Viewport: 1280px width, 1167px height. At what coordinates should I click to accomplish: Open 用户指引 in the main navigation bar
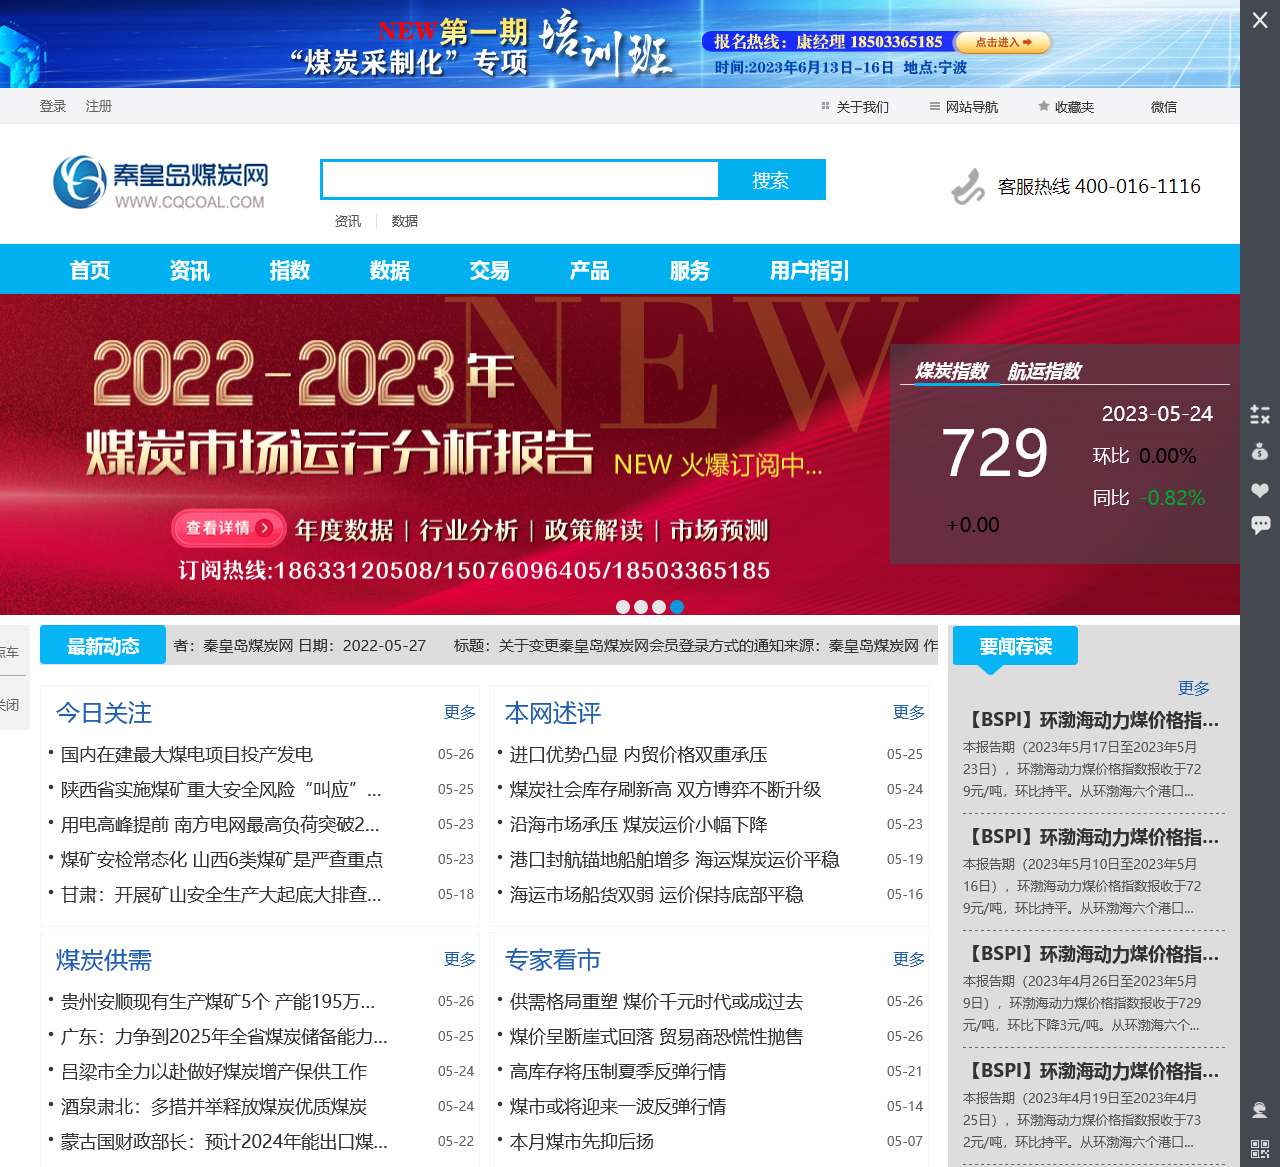pyautogui.click(x=810, y=270)
